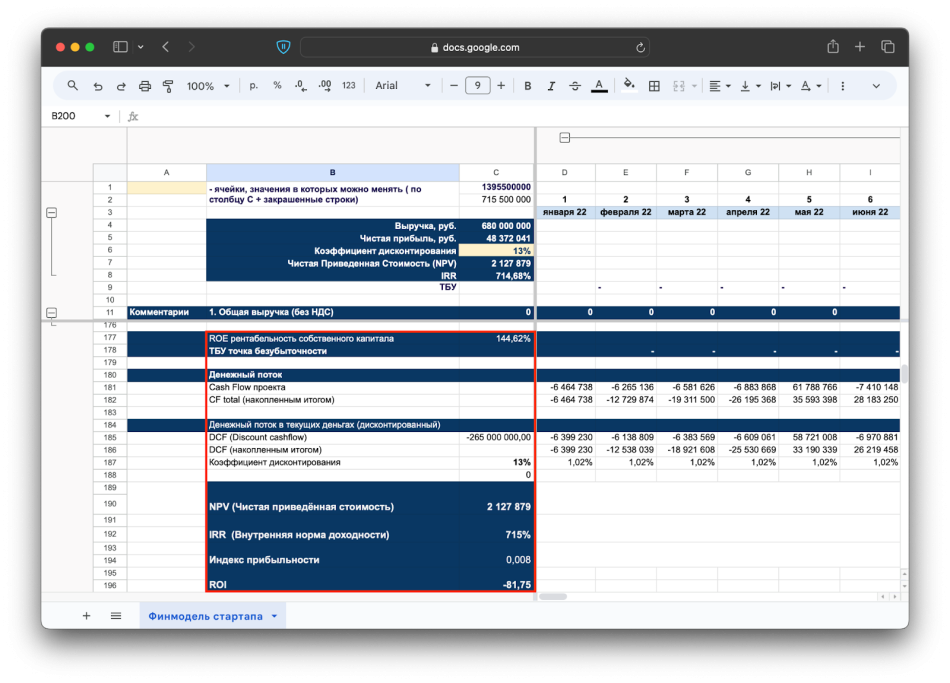Screen dimensions: 950x683
Task: Click the search menus magnifier icon
Action: point(73,86)
